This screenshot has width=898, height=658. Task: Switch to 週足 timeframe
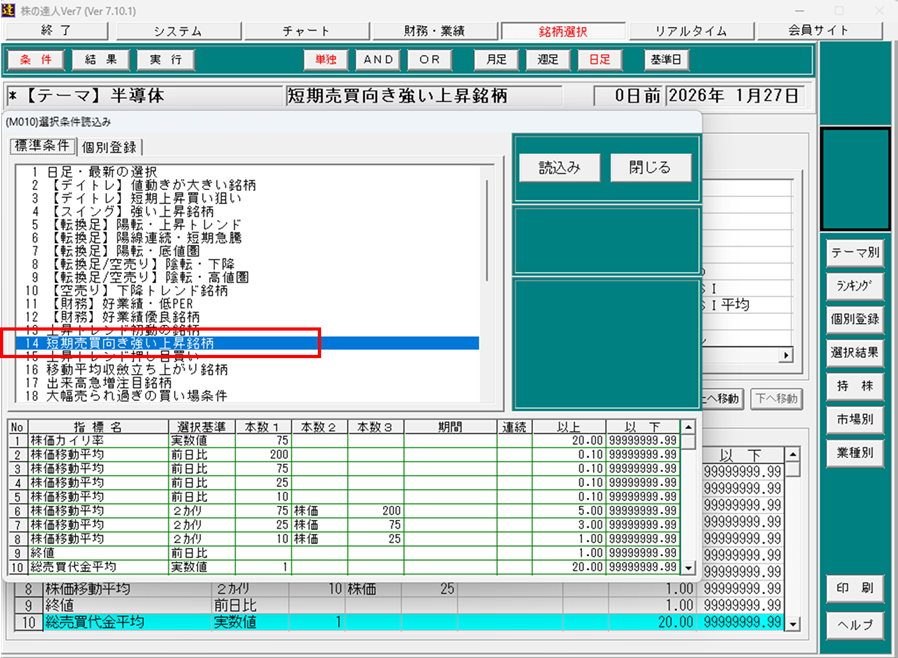548,60
